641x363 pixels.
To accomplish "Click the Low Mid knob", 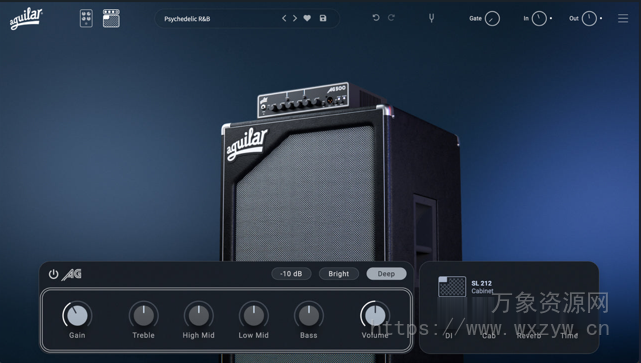I will tap(253, 315).
